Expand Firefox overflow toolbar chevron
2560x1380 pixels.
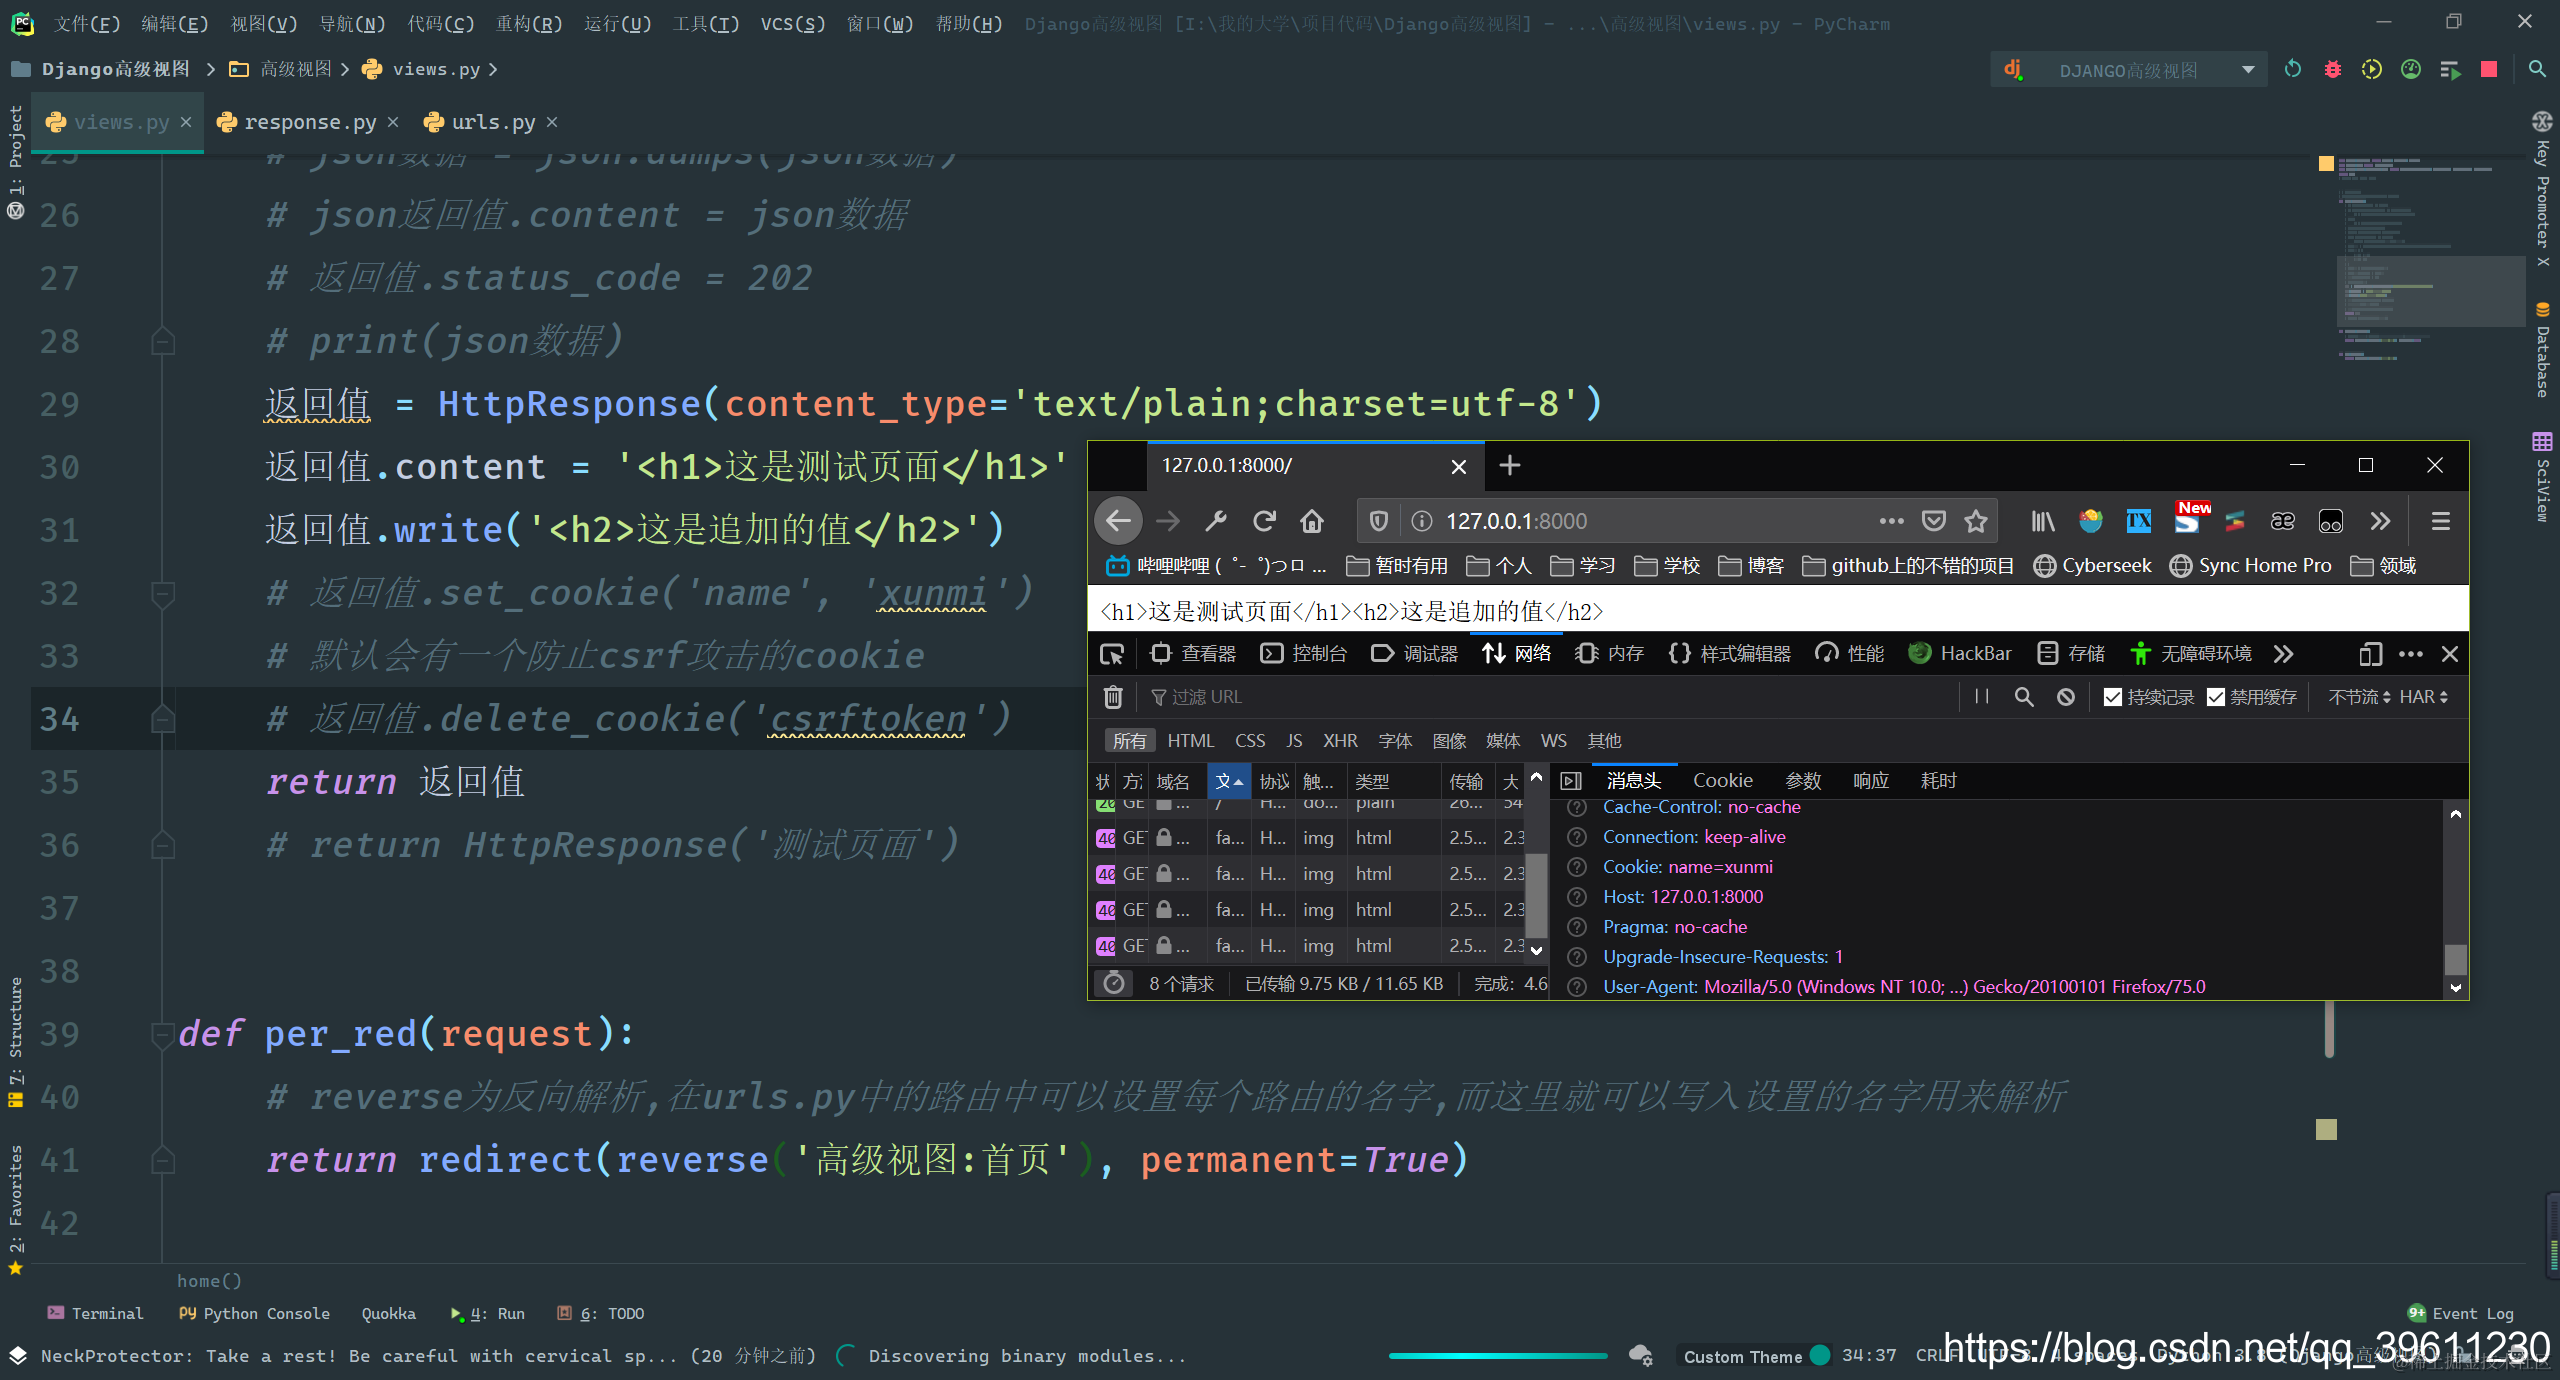2380,521
